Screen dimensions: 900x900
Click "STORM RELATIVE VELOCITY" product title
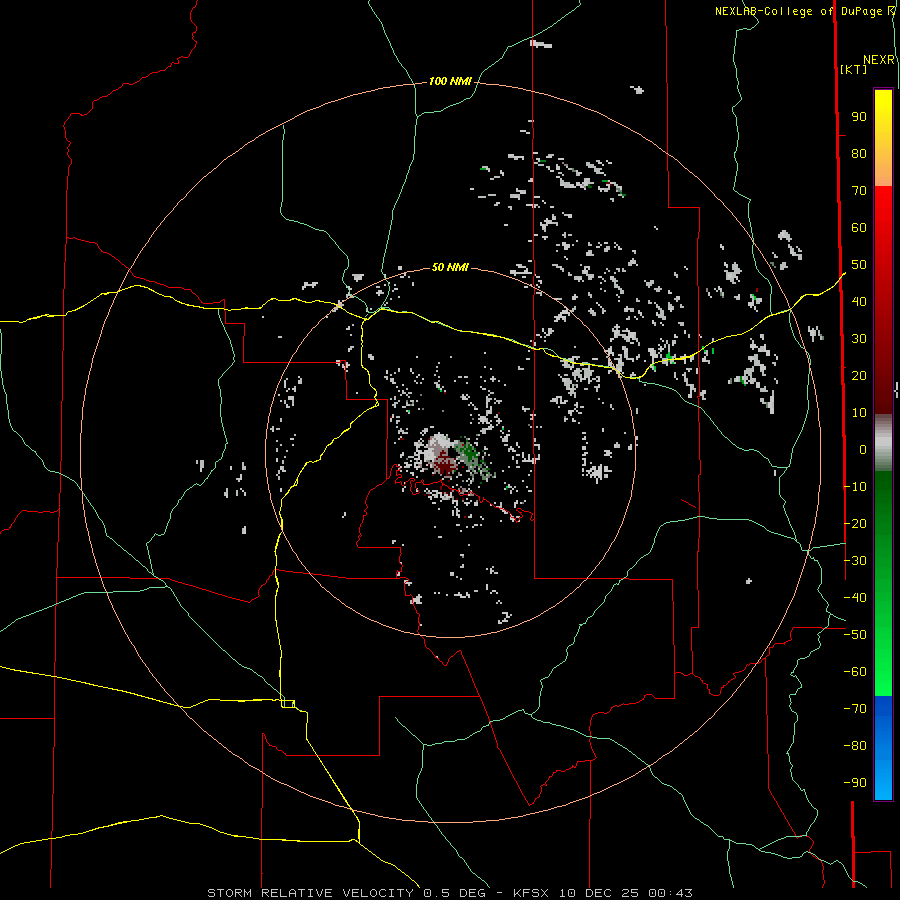[x=310, y=893]
